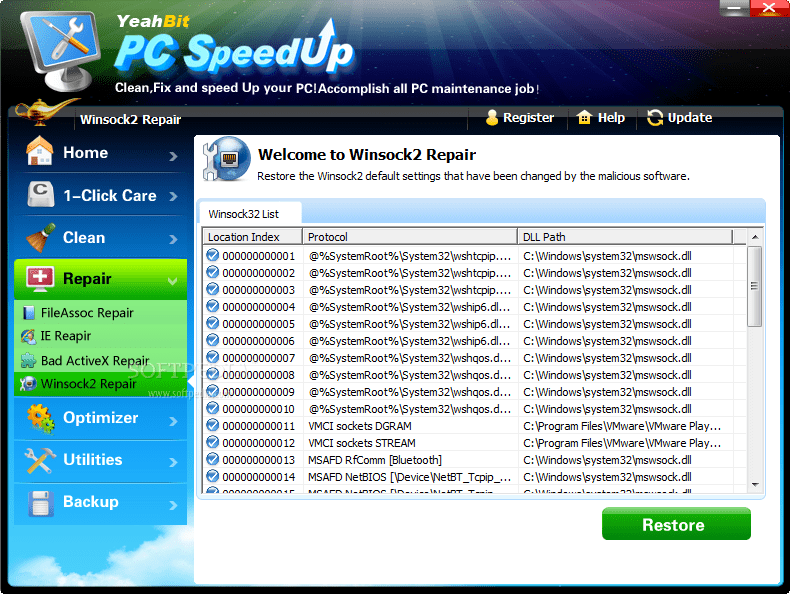Click the Winsock2 Repair header globe icon
The image size is (790, 594).
point(227,159)
